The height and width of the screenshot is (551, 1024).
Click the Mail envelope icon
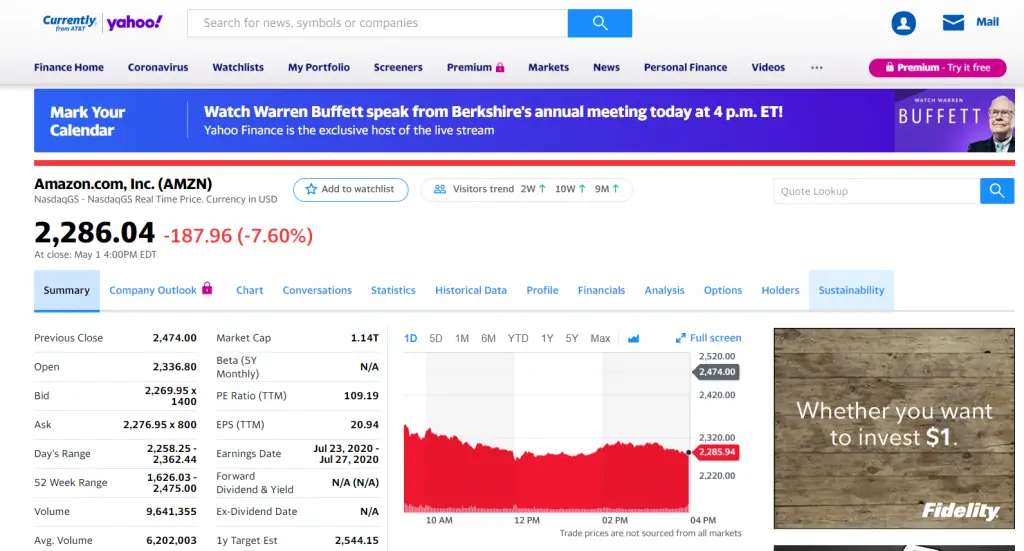coord(953,23)
